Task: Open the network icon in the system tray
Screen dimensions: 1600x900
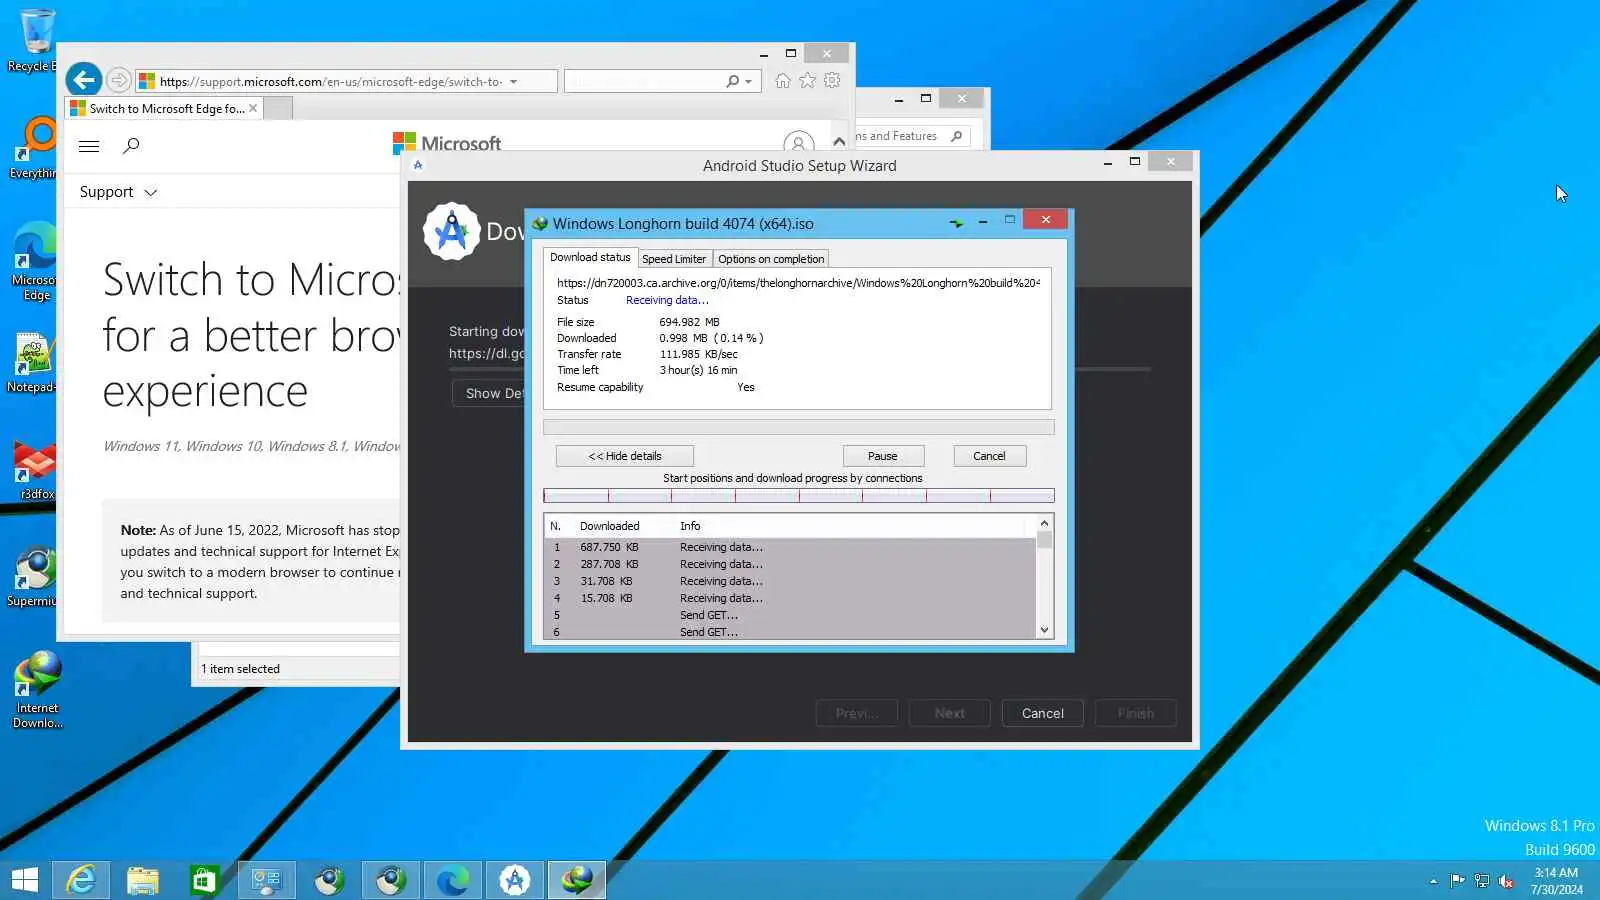Action: click(1482, 881)
